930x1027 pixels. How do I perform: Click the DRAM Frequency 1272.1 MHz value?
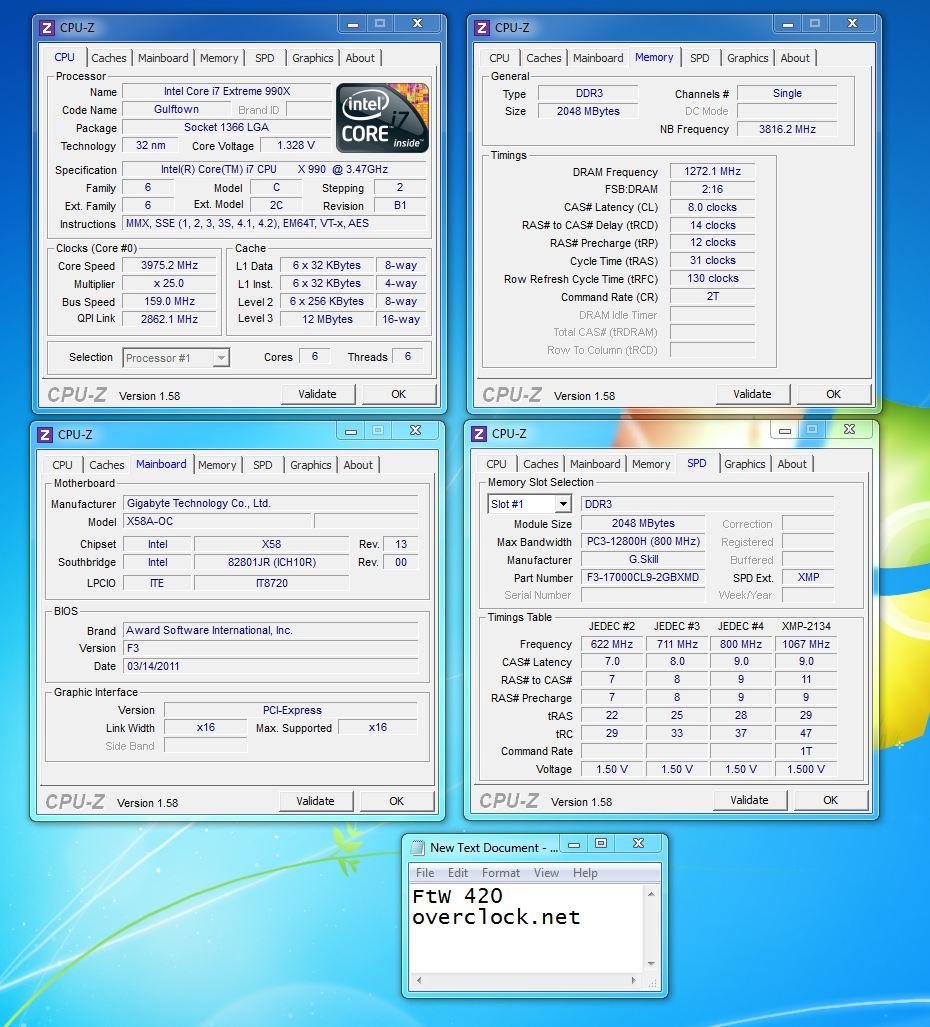[x=713, y=172]
